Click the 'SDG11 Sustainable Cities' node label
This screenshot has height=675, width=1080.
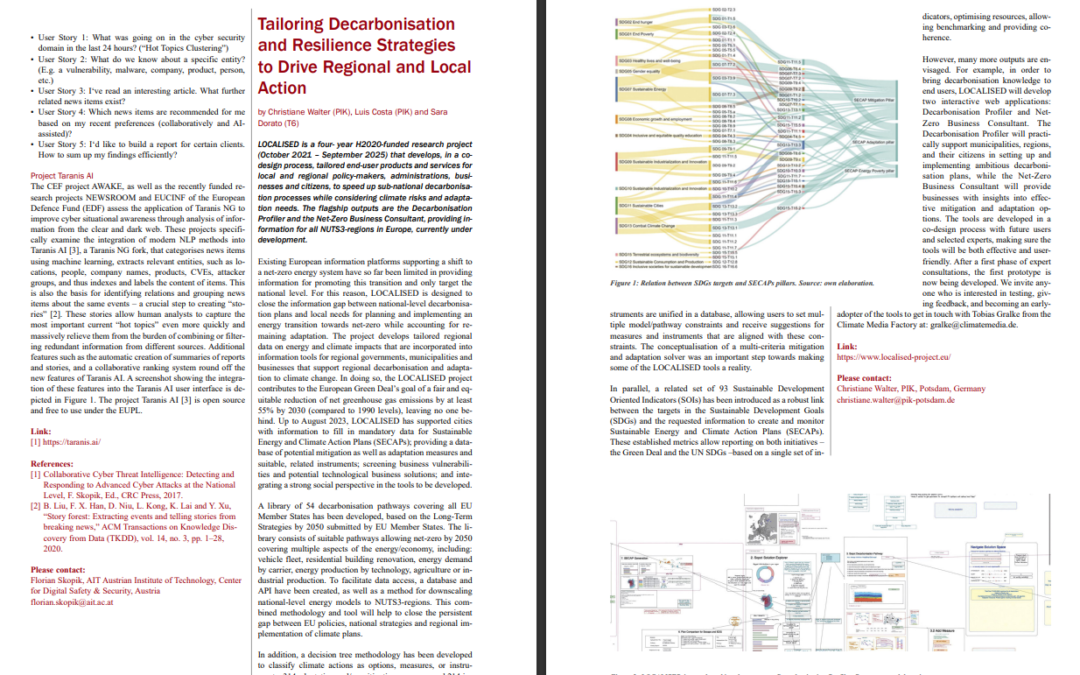(641, 205)
